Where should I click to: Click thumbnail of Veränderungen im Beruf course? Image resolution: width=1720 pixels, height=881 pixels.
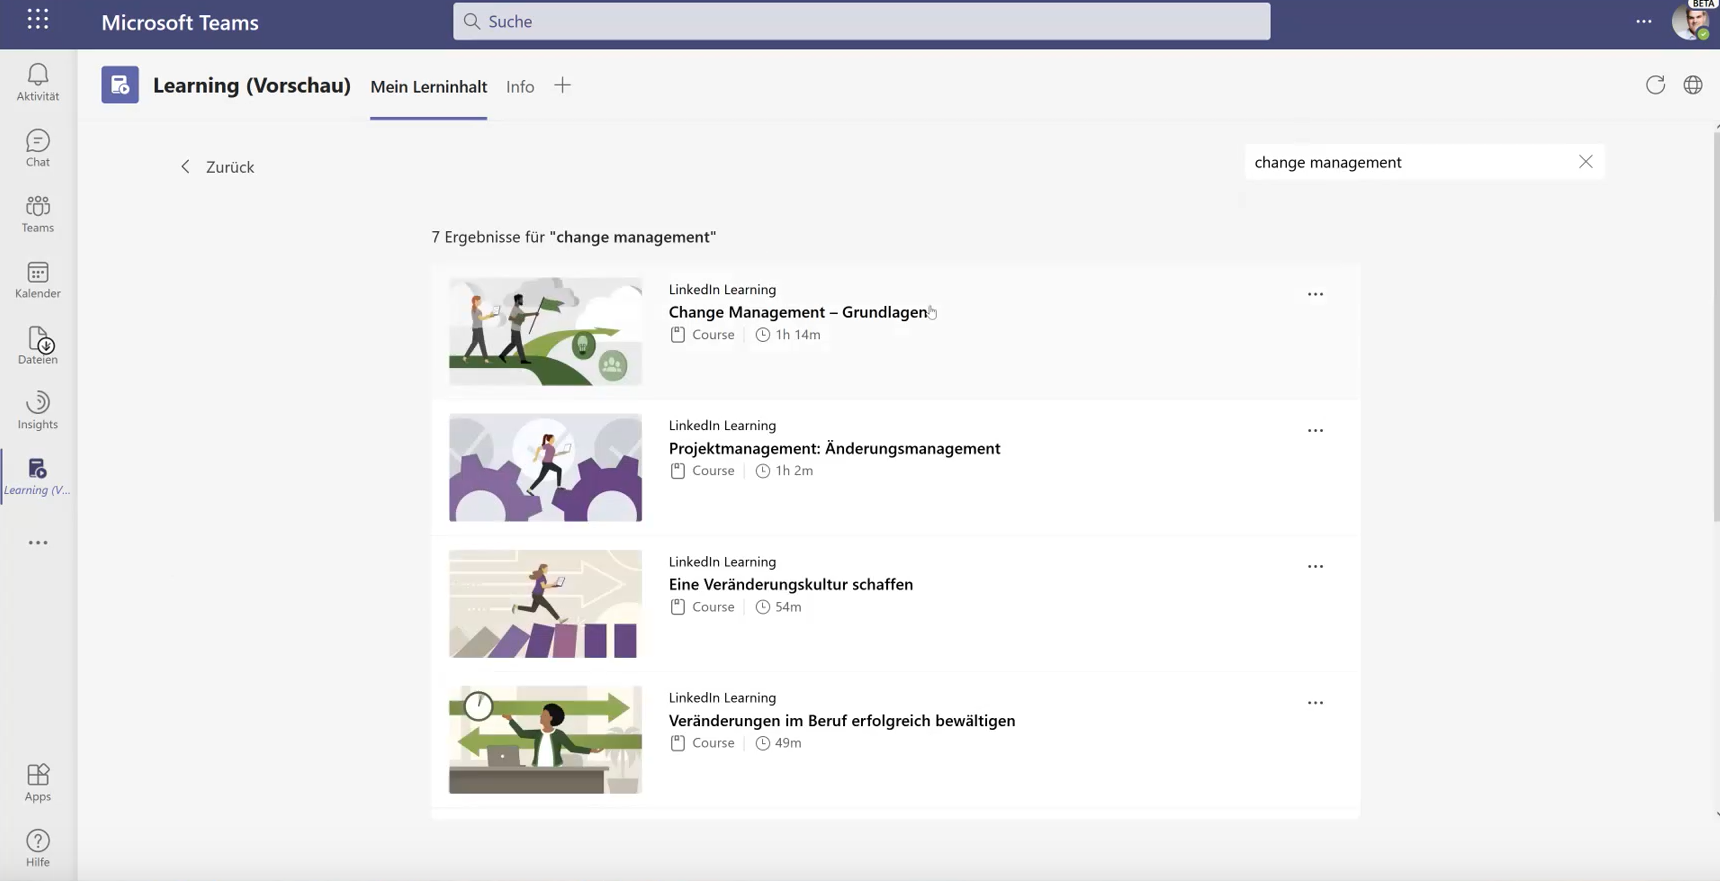click(546, 740)
